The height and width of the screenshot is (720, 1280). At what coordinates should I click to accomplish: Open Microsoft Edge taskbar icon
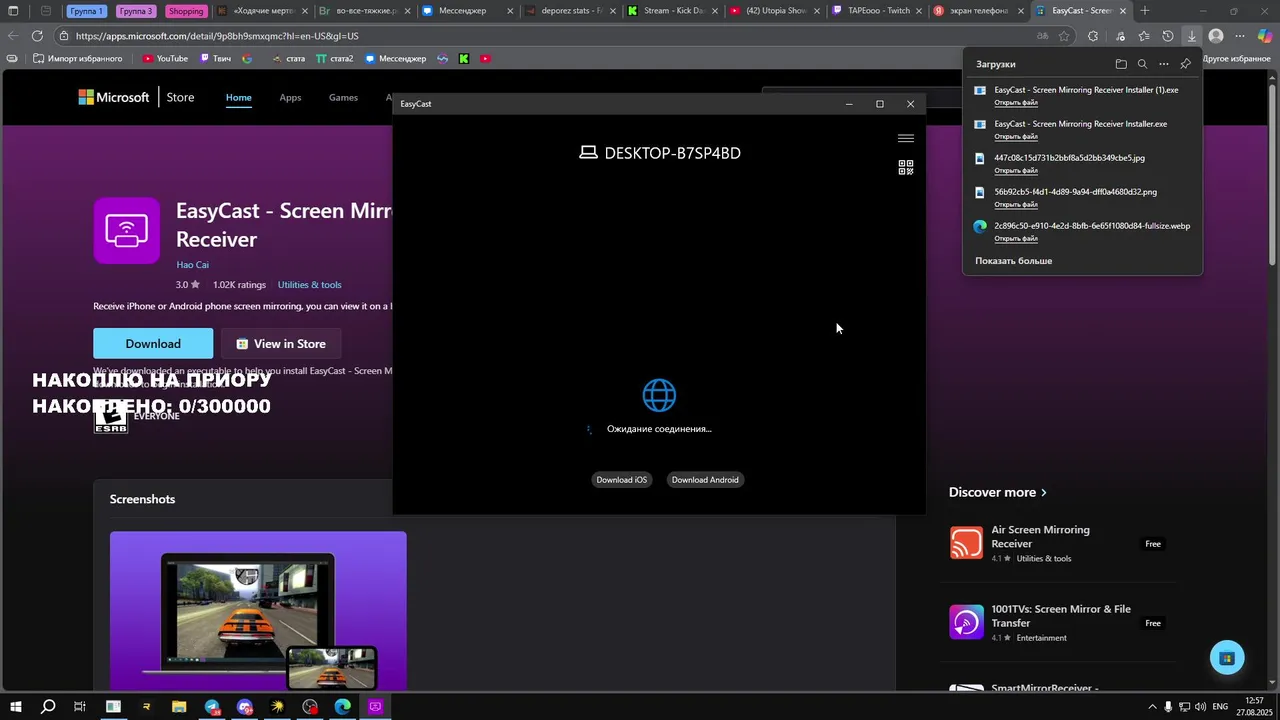pyautogui.click(x=343, y=707)
